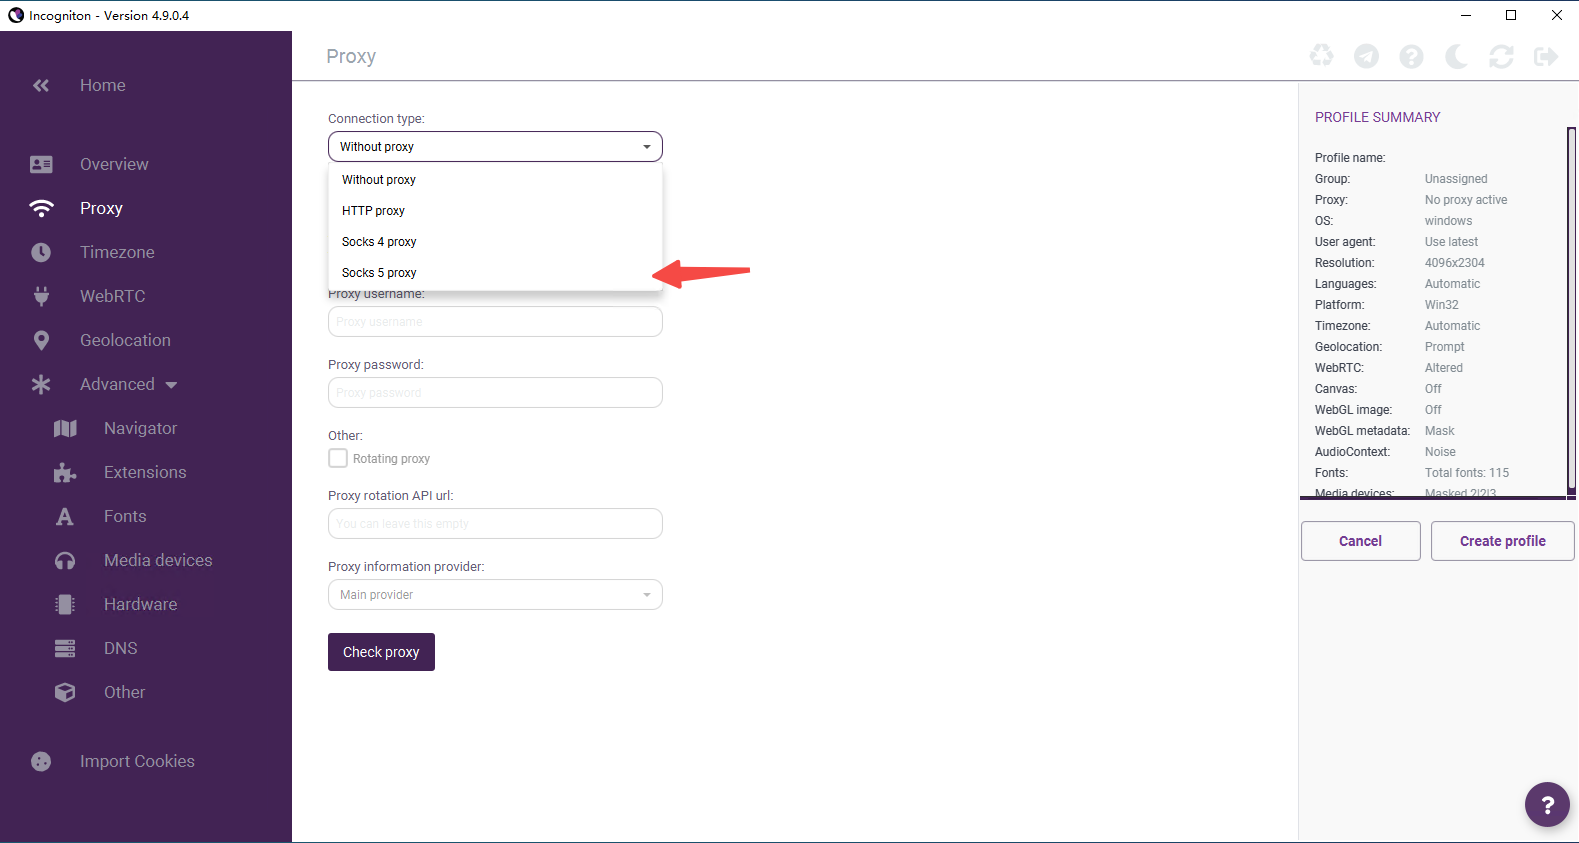Toggle dark mode with the moon icon
This screenshot has width=1579, height=843.
click(1456, 57)
